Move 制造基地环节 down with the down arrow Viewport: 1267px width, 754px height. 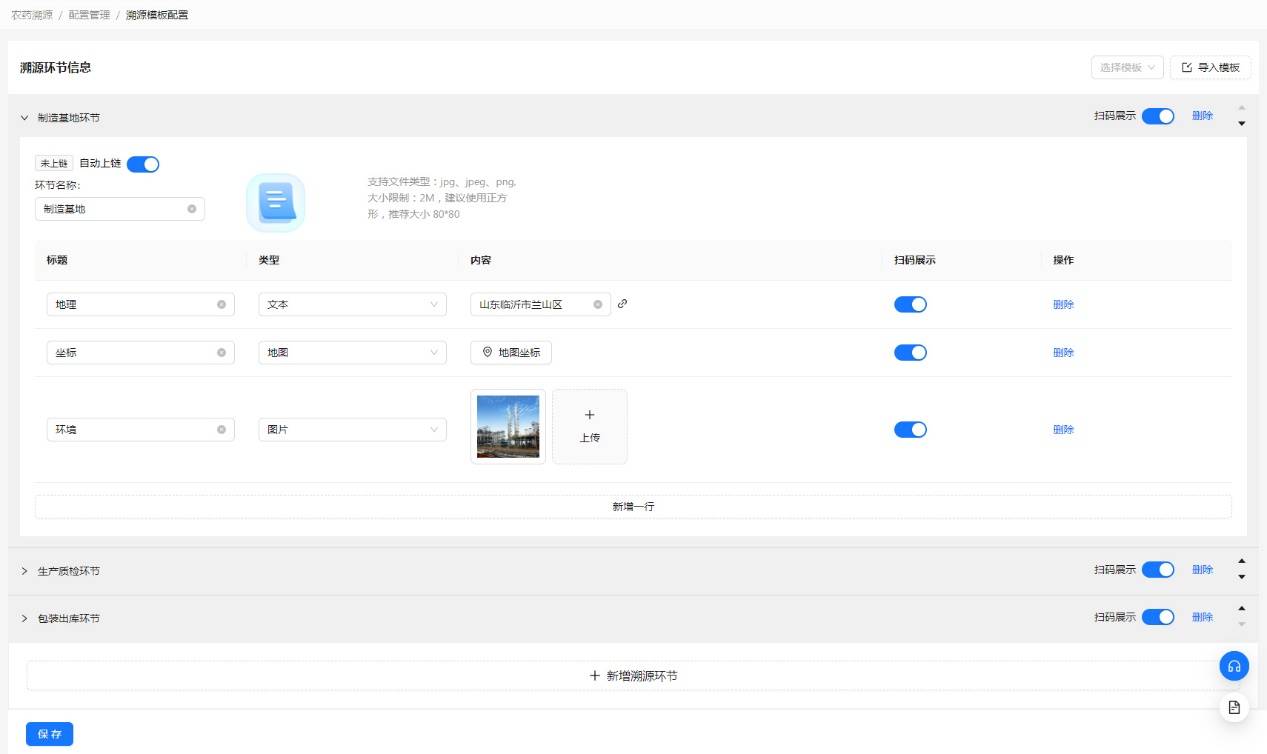click(x=1242, y=124)
